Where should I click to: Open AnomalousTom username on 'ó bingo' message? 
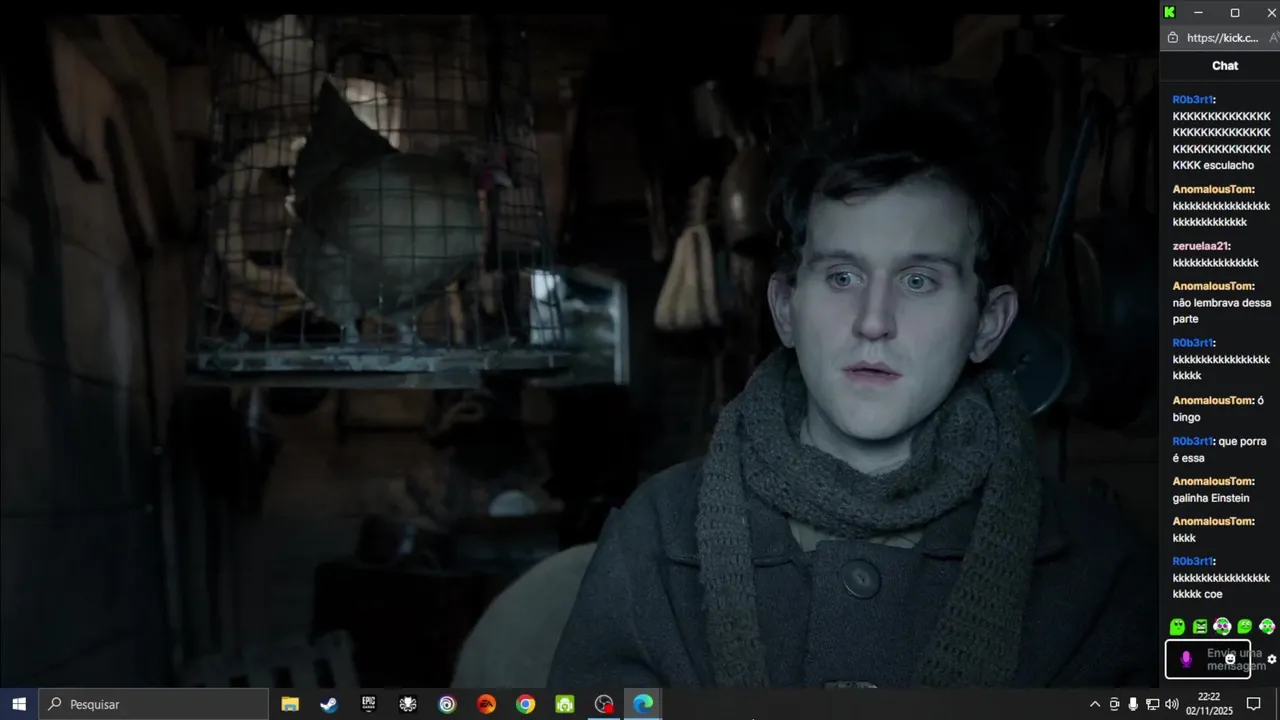click(x=1212, y=400)
